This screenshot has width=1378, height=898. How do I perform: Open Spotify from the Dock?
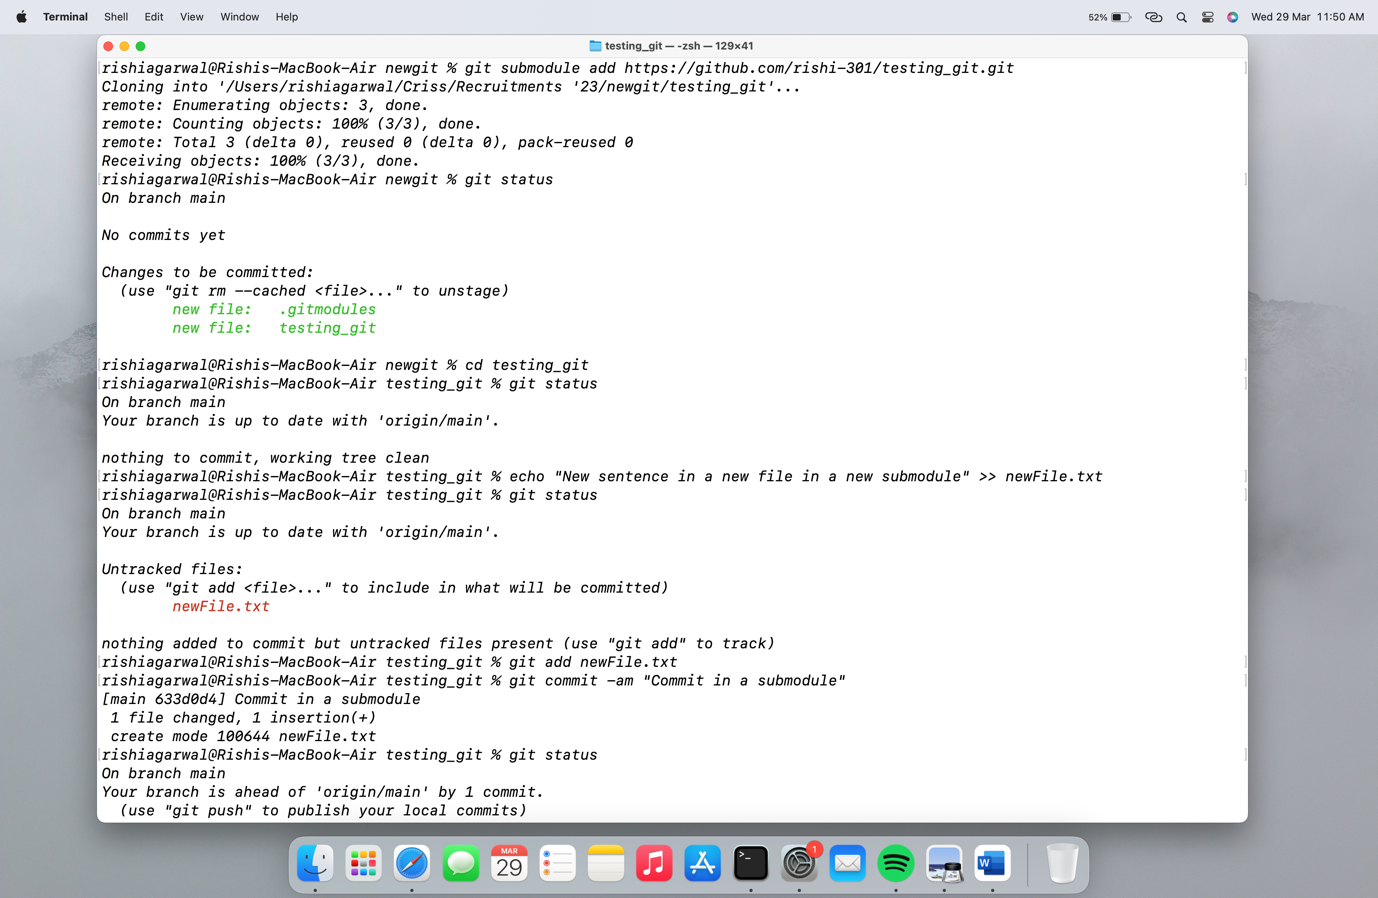pos(895,862)
